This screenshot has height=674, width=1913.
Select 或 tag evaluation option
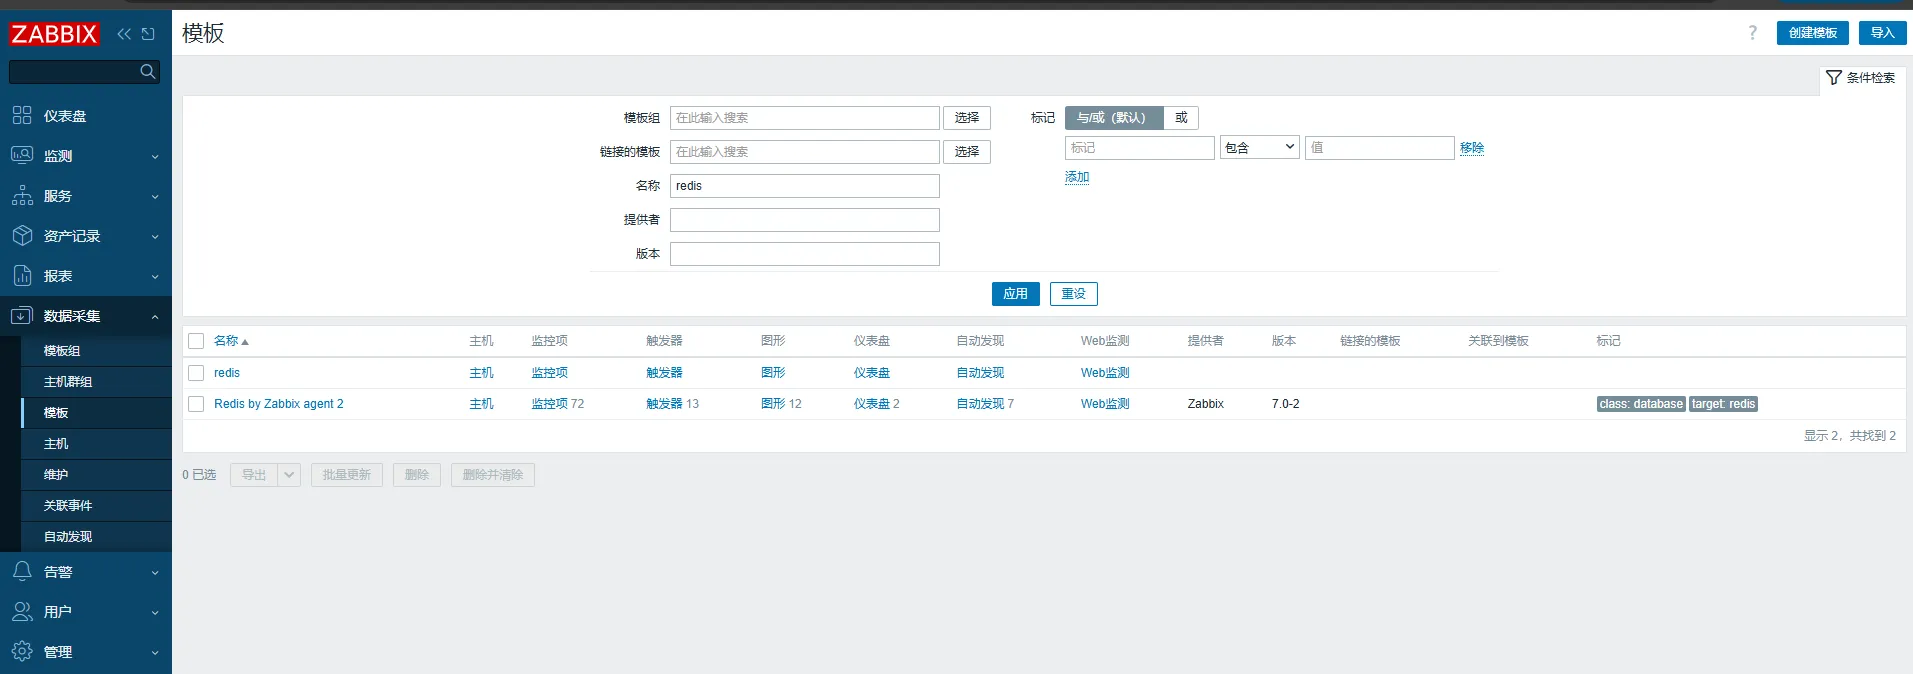[1181, 118]
